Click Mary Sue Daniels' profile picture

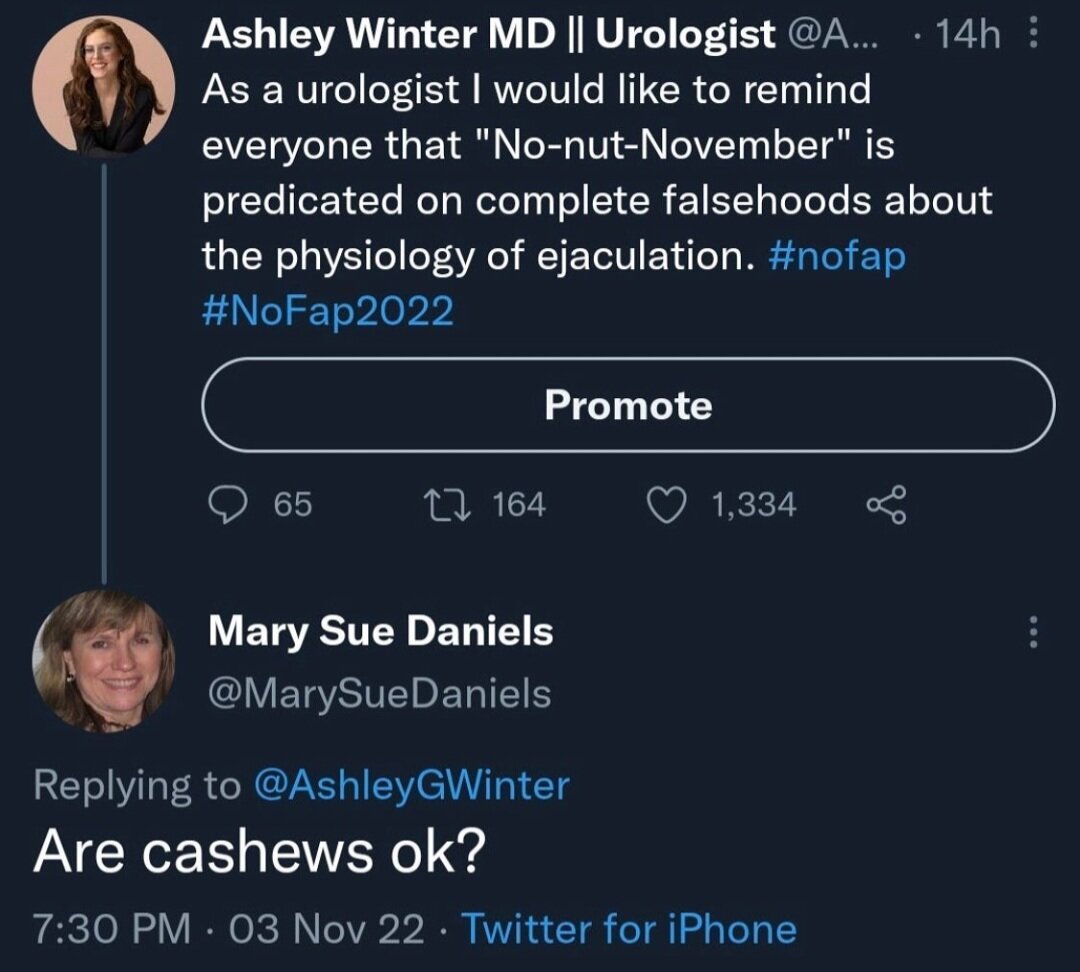coord(104,661)
